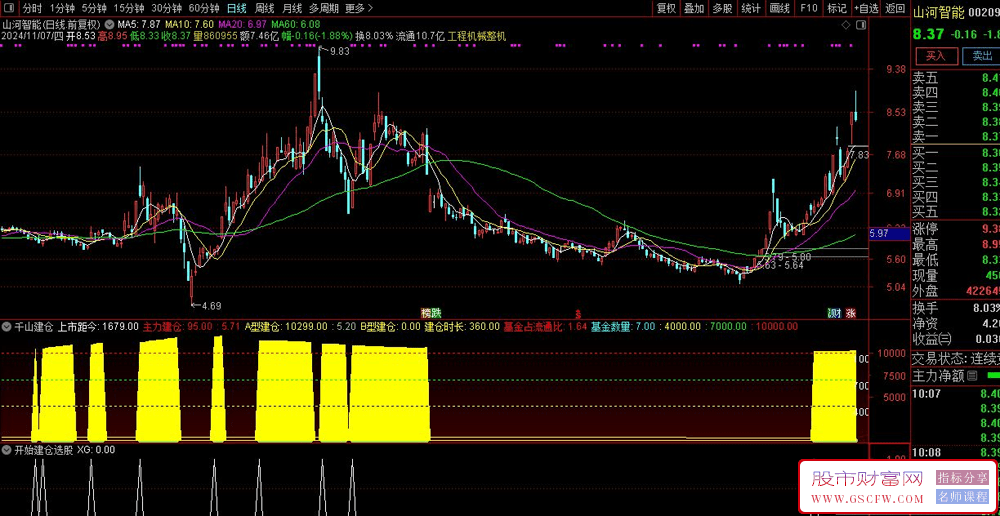Image resolution: width=1000 pixels, height=516 pixels.
Task: Add stock via +自选 button
Action: pyautogui.click(x=865, y=8)
